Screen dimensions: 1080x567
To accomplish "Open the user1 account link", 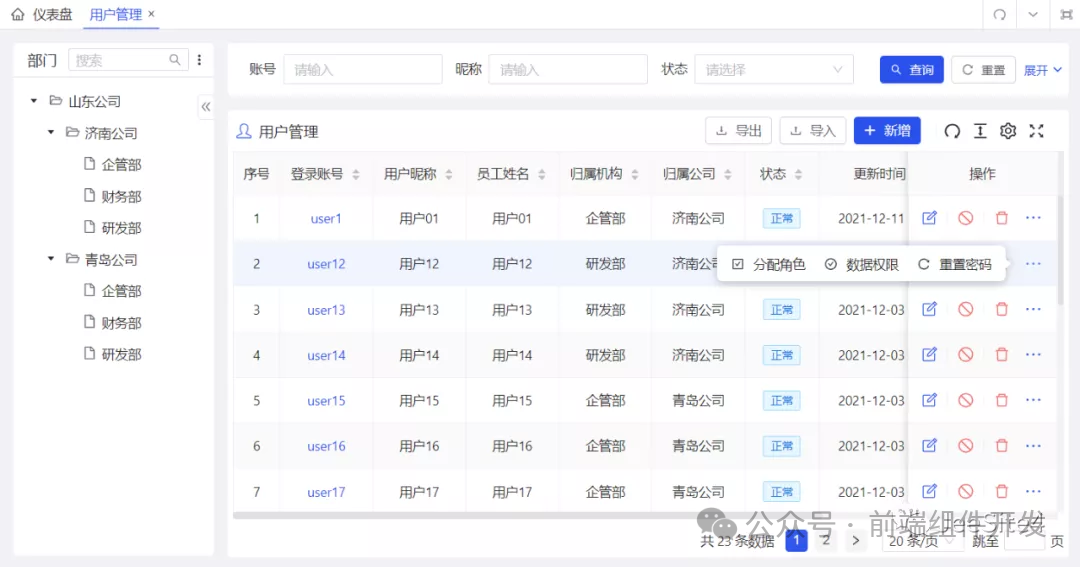I will [326, 218].
